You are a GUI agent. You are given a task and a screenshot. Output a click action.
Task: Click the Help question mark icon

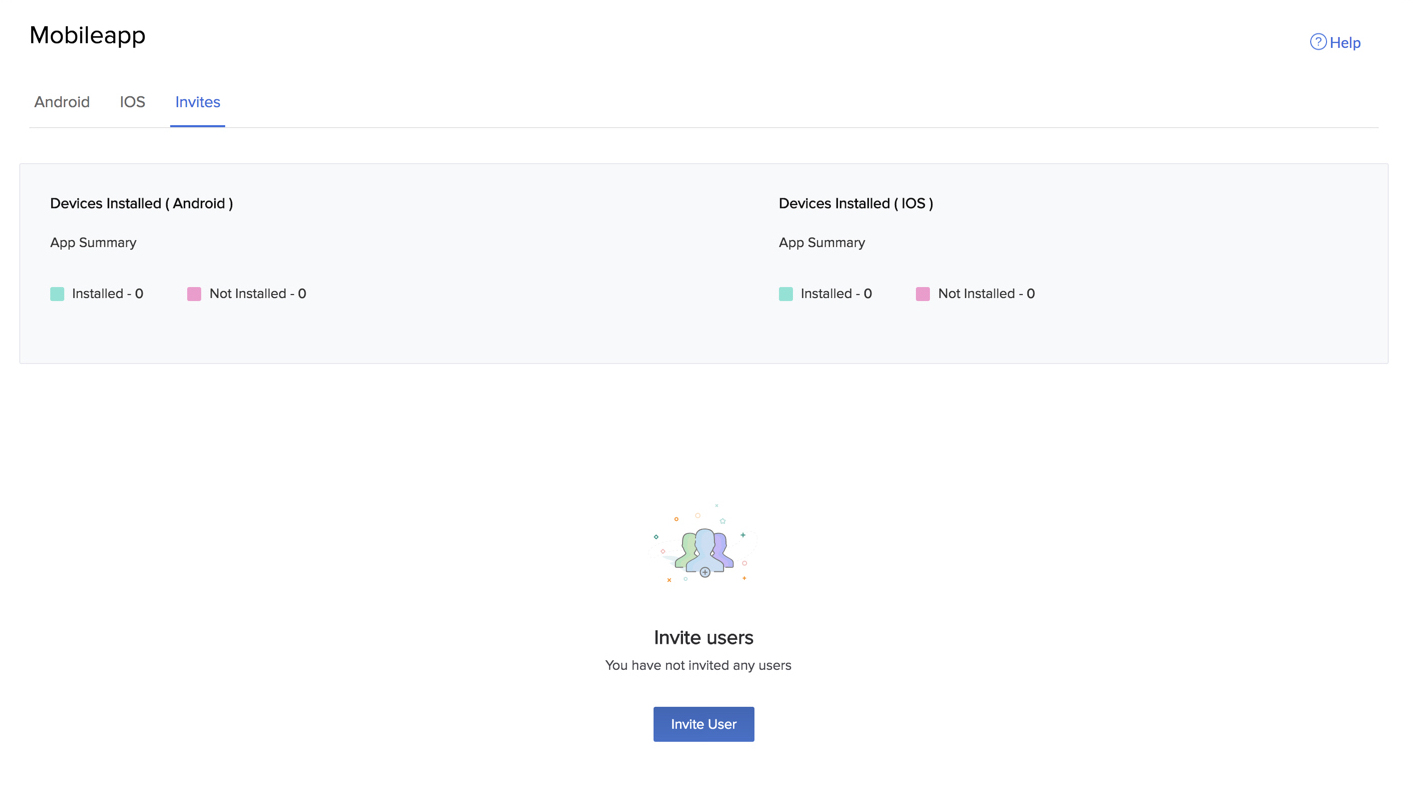[1318, 42]
